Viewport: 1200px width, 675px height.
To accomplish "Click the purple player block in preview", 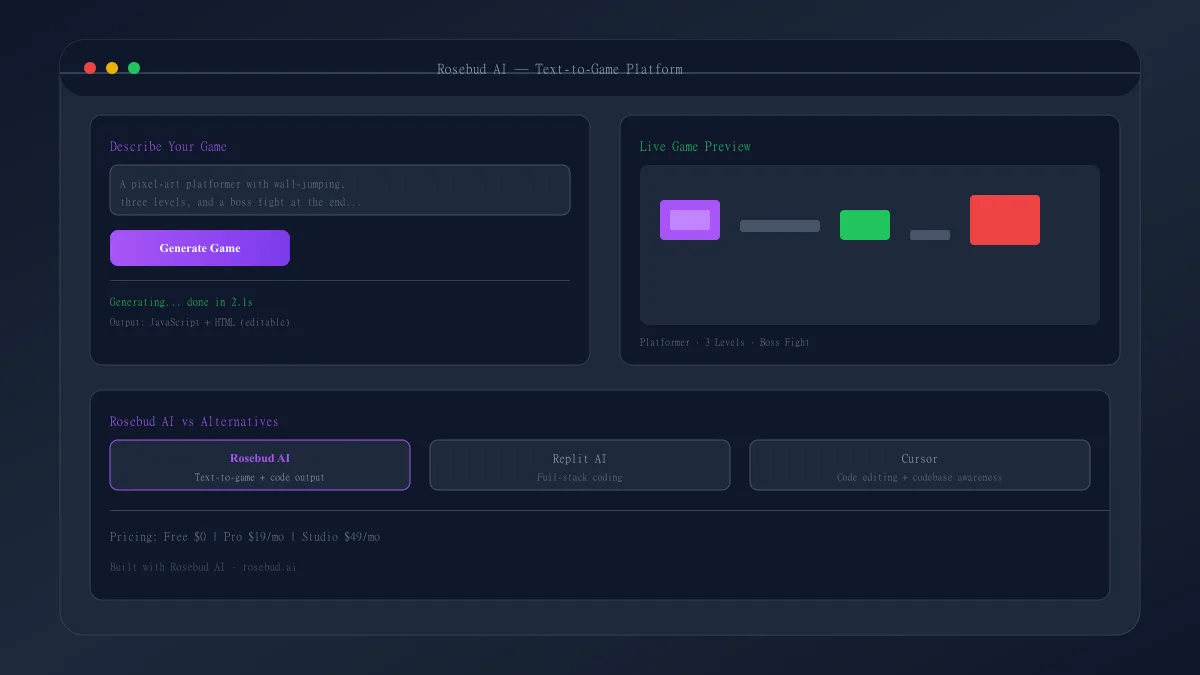I will click(x=690, y=220).
